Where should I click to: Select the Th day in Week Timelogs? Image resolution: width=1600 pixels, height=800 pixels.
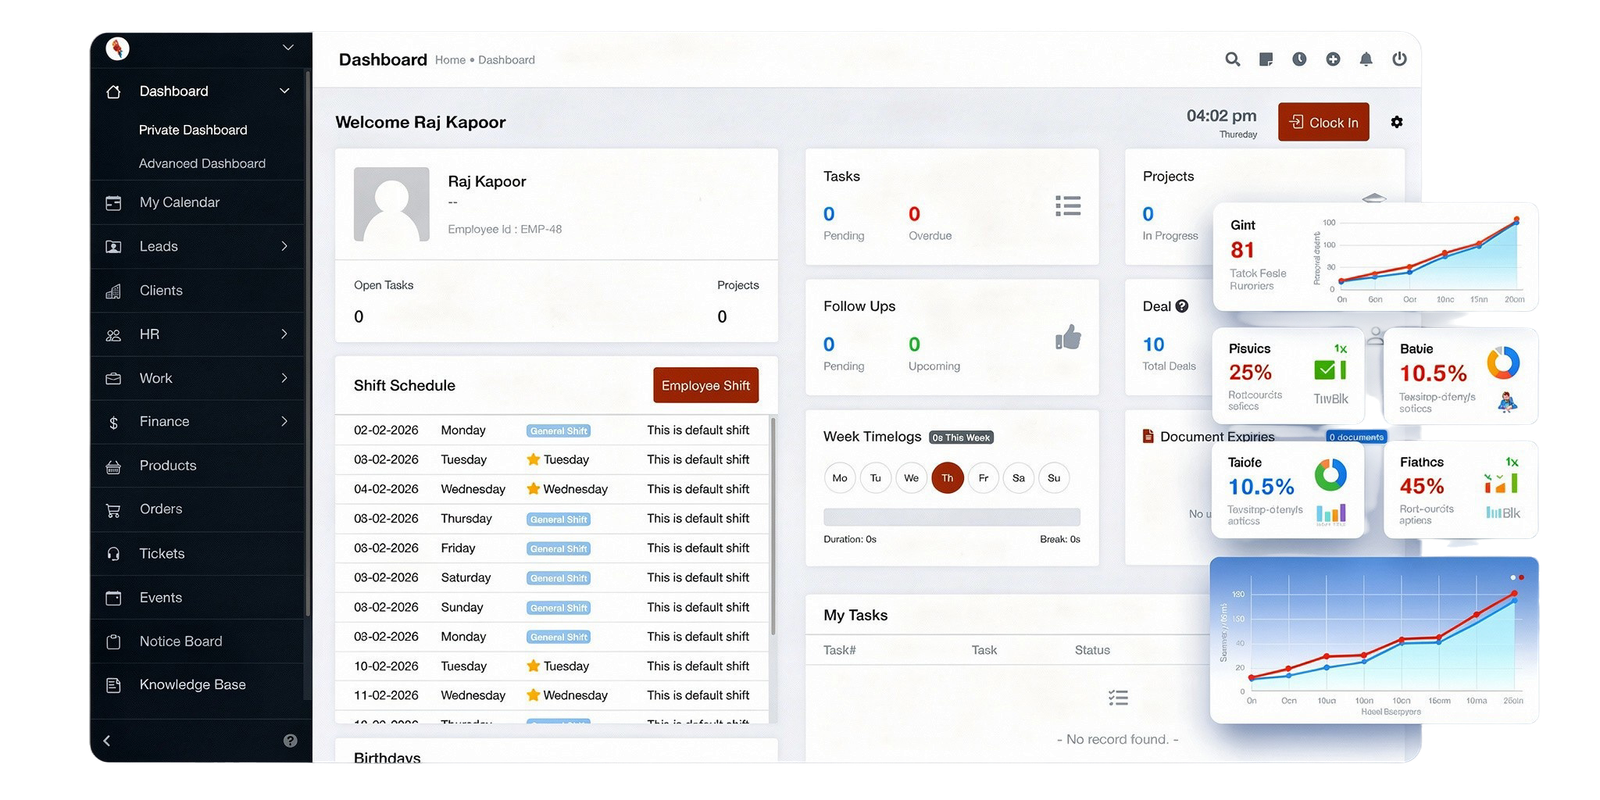[x=947, y=478]
